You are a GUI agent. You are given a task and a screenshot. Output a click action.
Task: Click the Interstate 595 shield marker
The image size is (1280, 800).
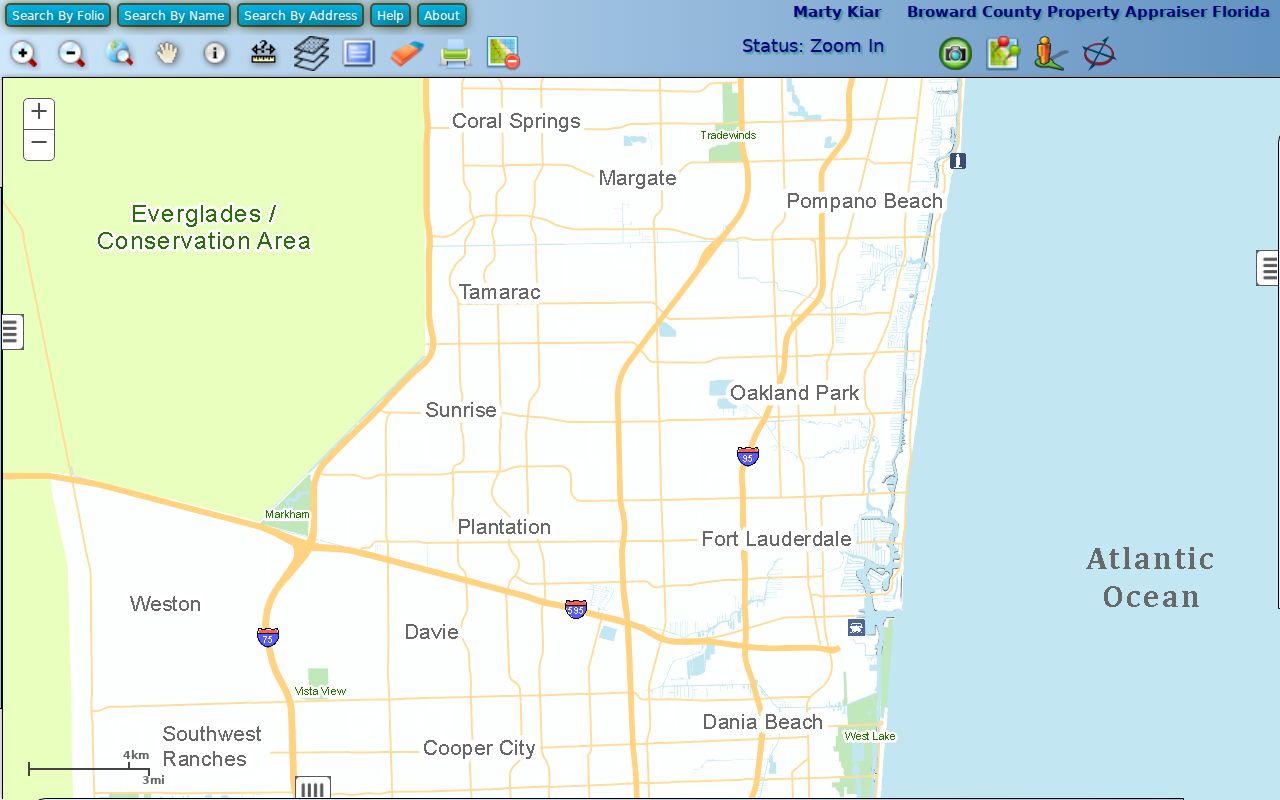coord(575,608)
